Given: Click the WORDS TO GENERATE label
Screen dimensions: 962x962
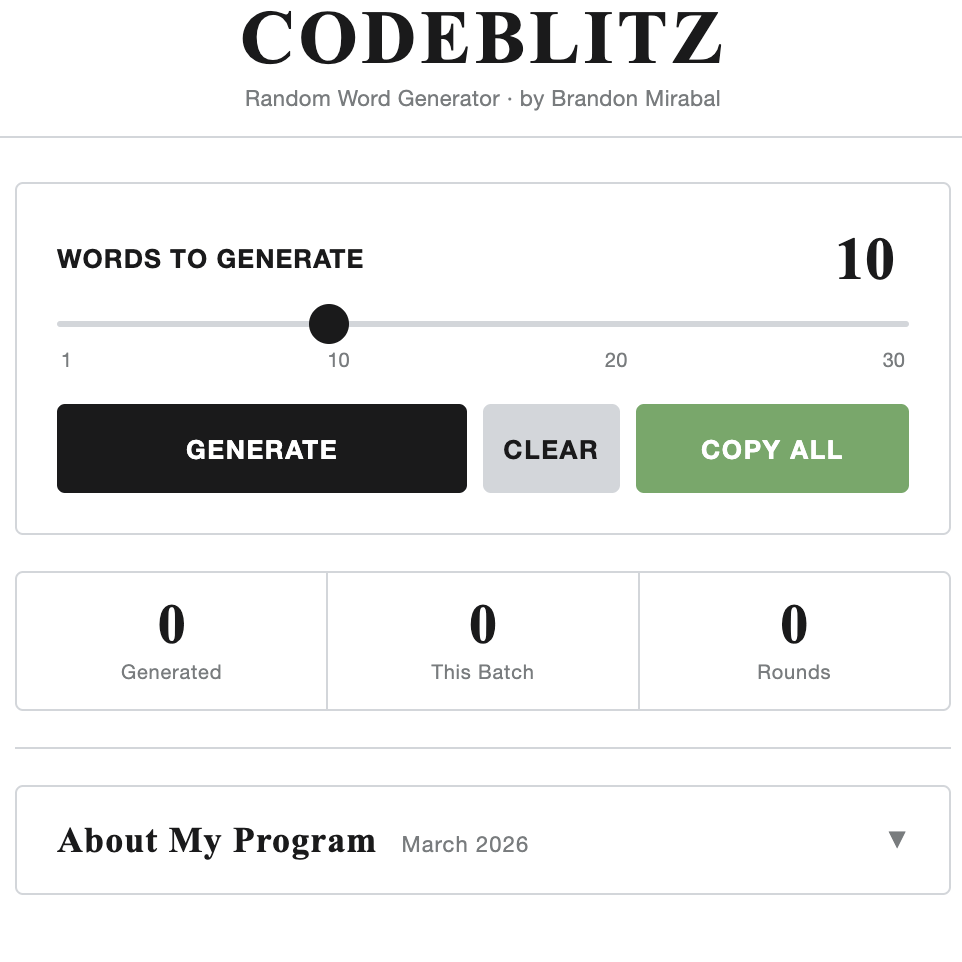Looking at the screenshot, I should point(210,260).
